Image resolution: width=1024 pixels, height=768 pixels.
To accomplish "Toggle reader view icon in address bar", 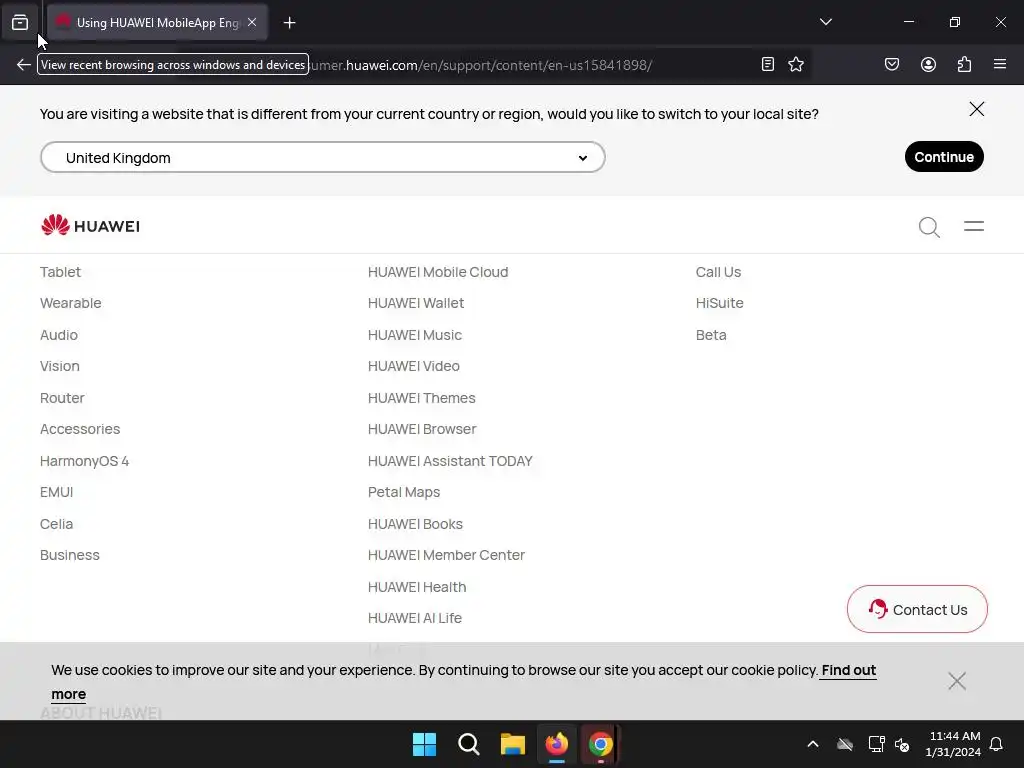I will pos(768,64).
